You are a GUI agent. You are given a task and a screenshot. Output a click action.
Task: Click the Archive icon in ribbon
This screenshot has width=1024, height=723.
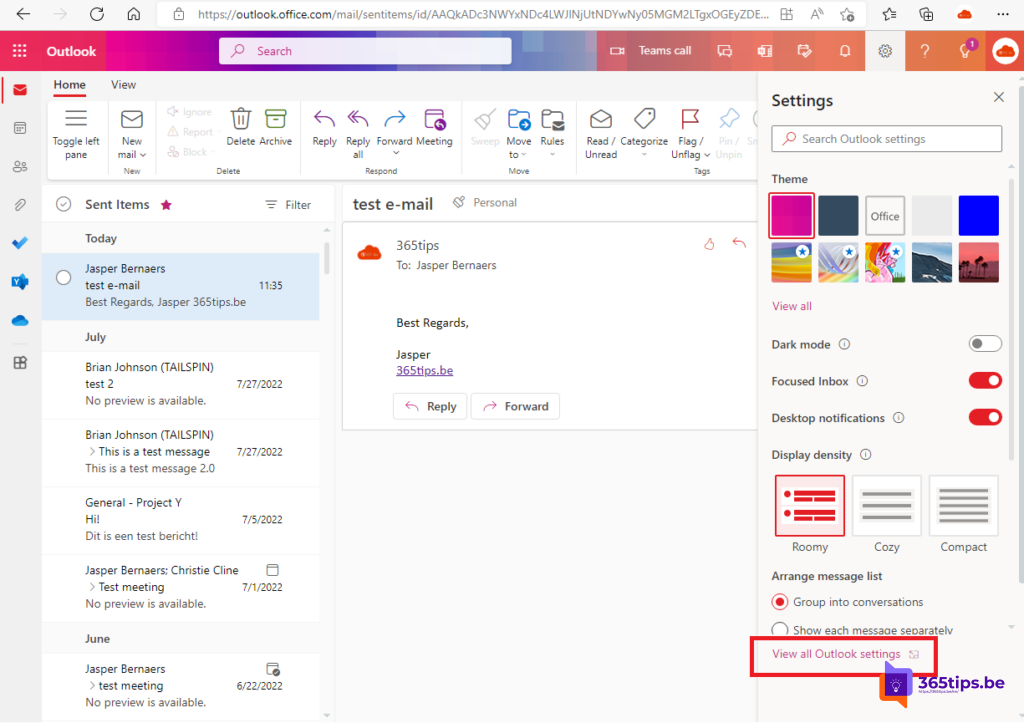pos(275,120)
